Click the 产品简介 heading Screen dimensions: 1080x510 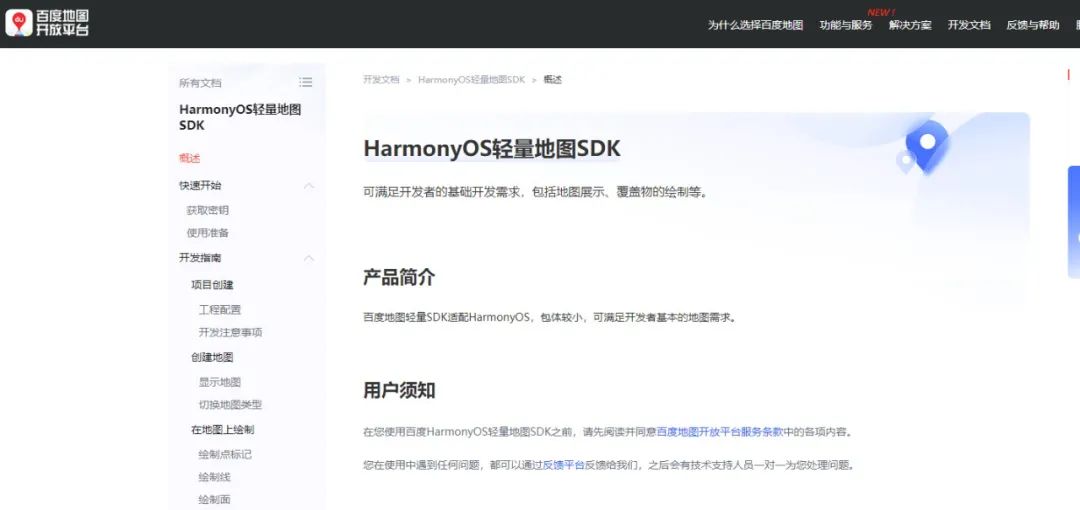[x=399, y=278]
